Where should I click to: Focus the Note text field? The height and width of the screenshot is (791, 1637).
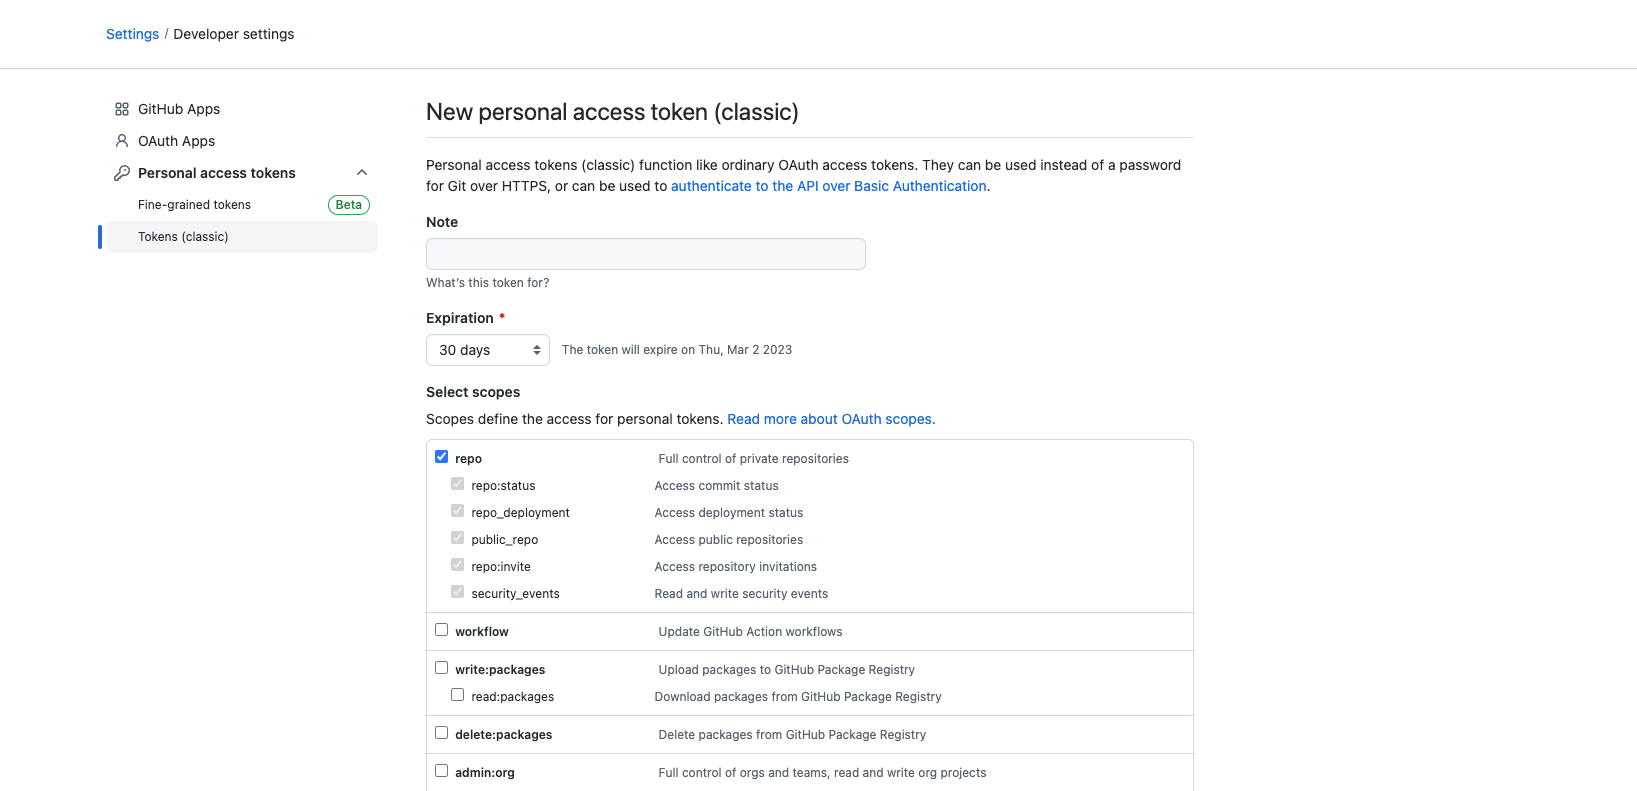(x=645, y=254)
